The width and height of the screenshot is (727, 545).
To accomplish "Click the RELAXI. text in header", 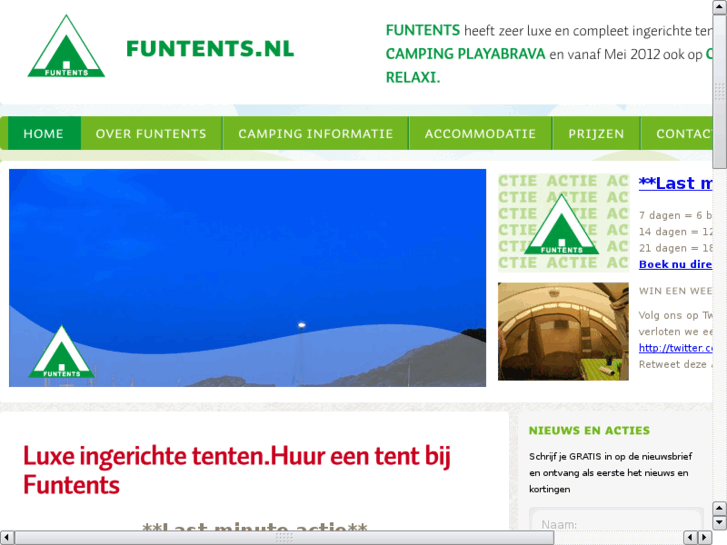I will point(413,77).
